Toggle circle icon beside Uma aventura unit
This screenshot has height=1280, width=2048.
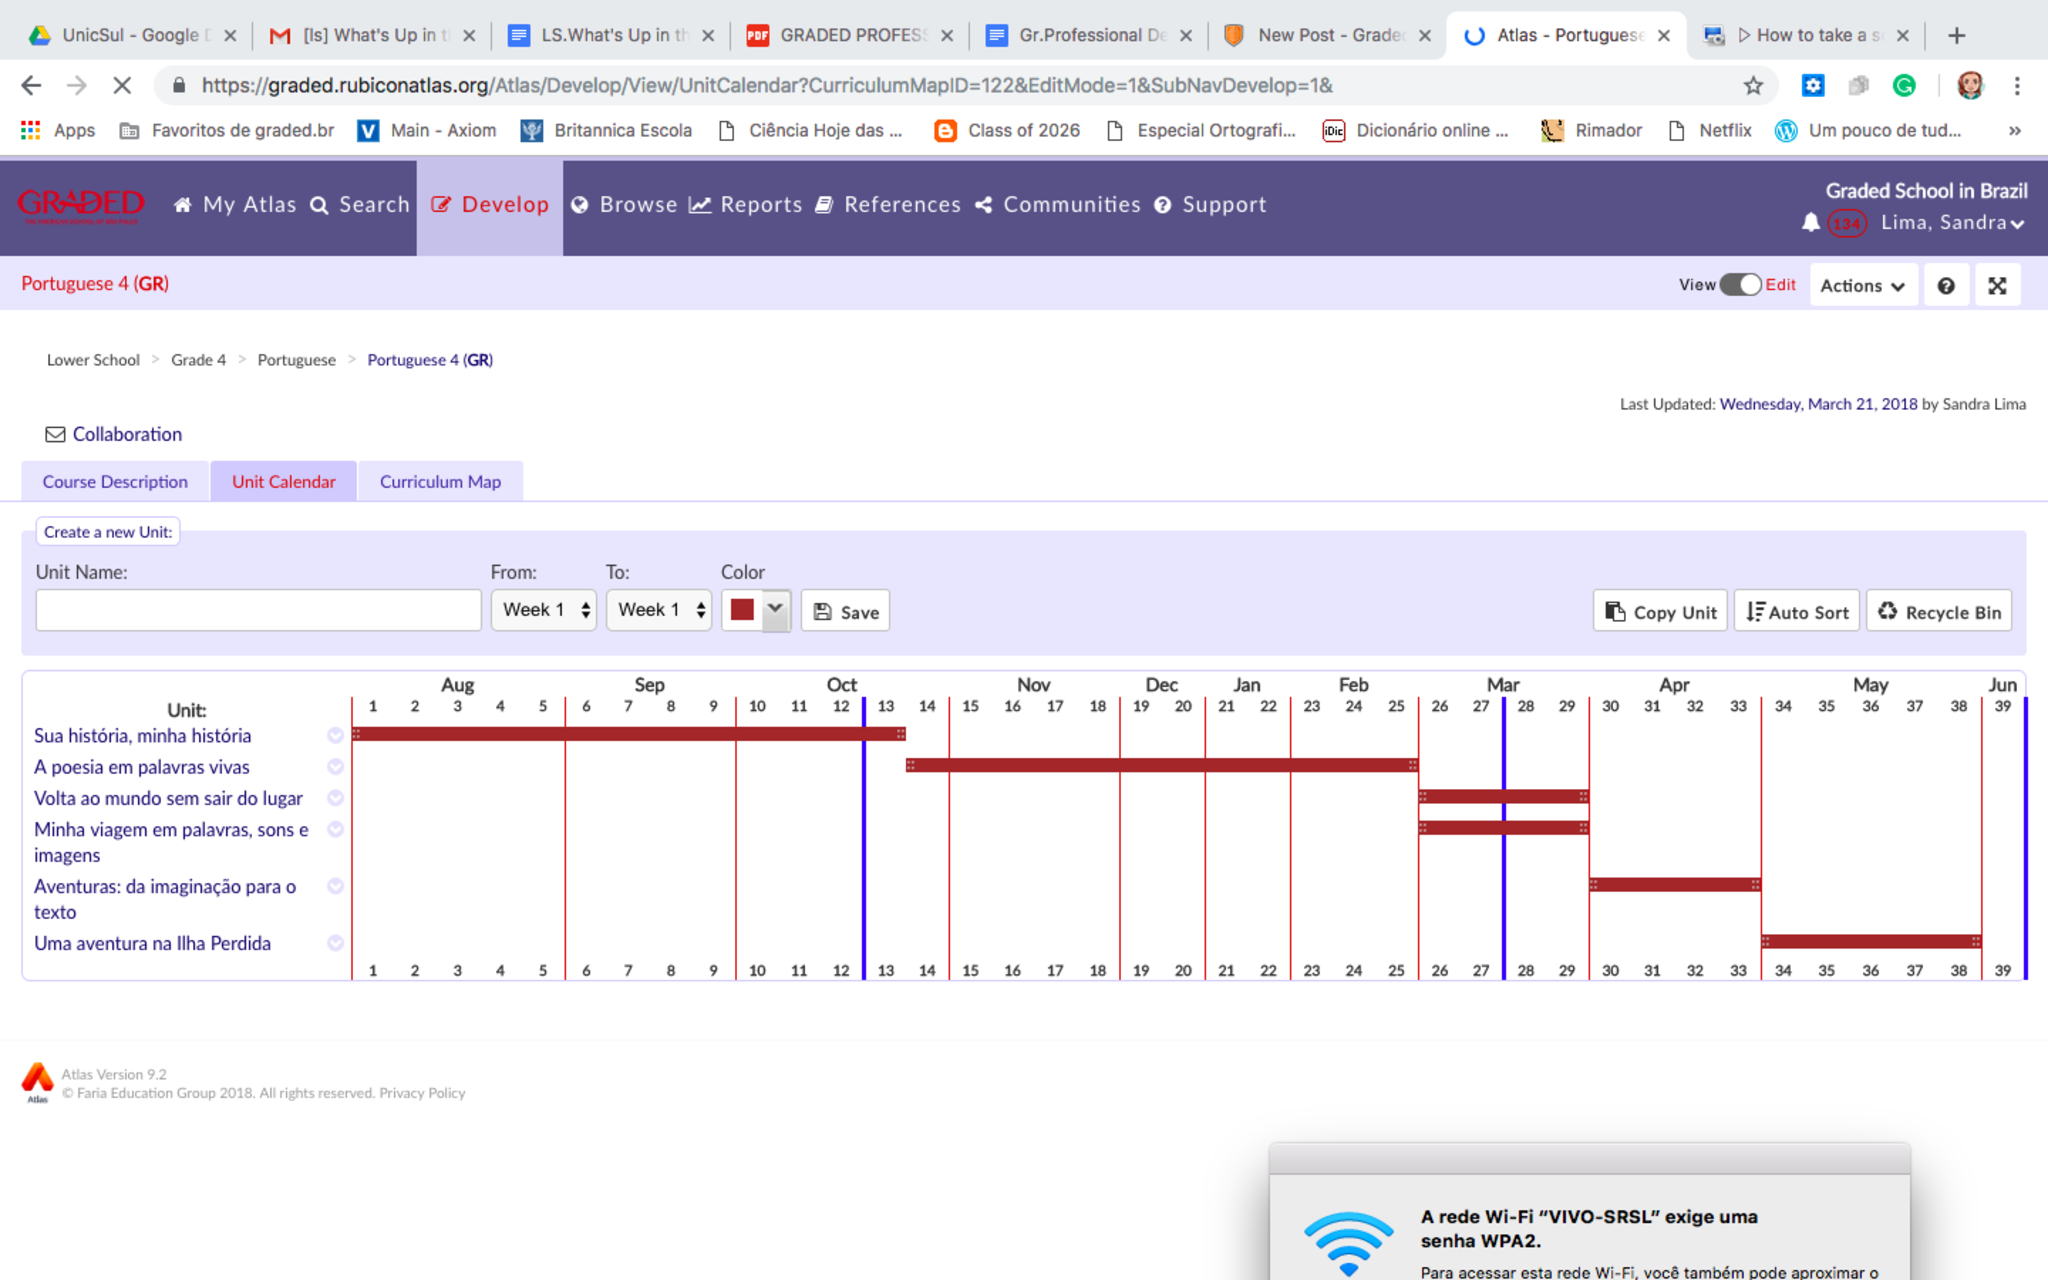pos(335,943)
